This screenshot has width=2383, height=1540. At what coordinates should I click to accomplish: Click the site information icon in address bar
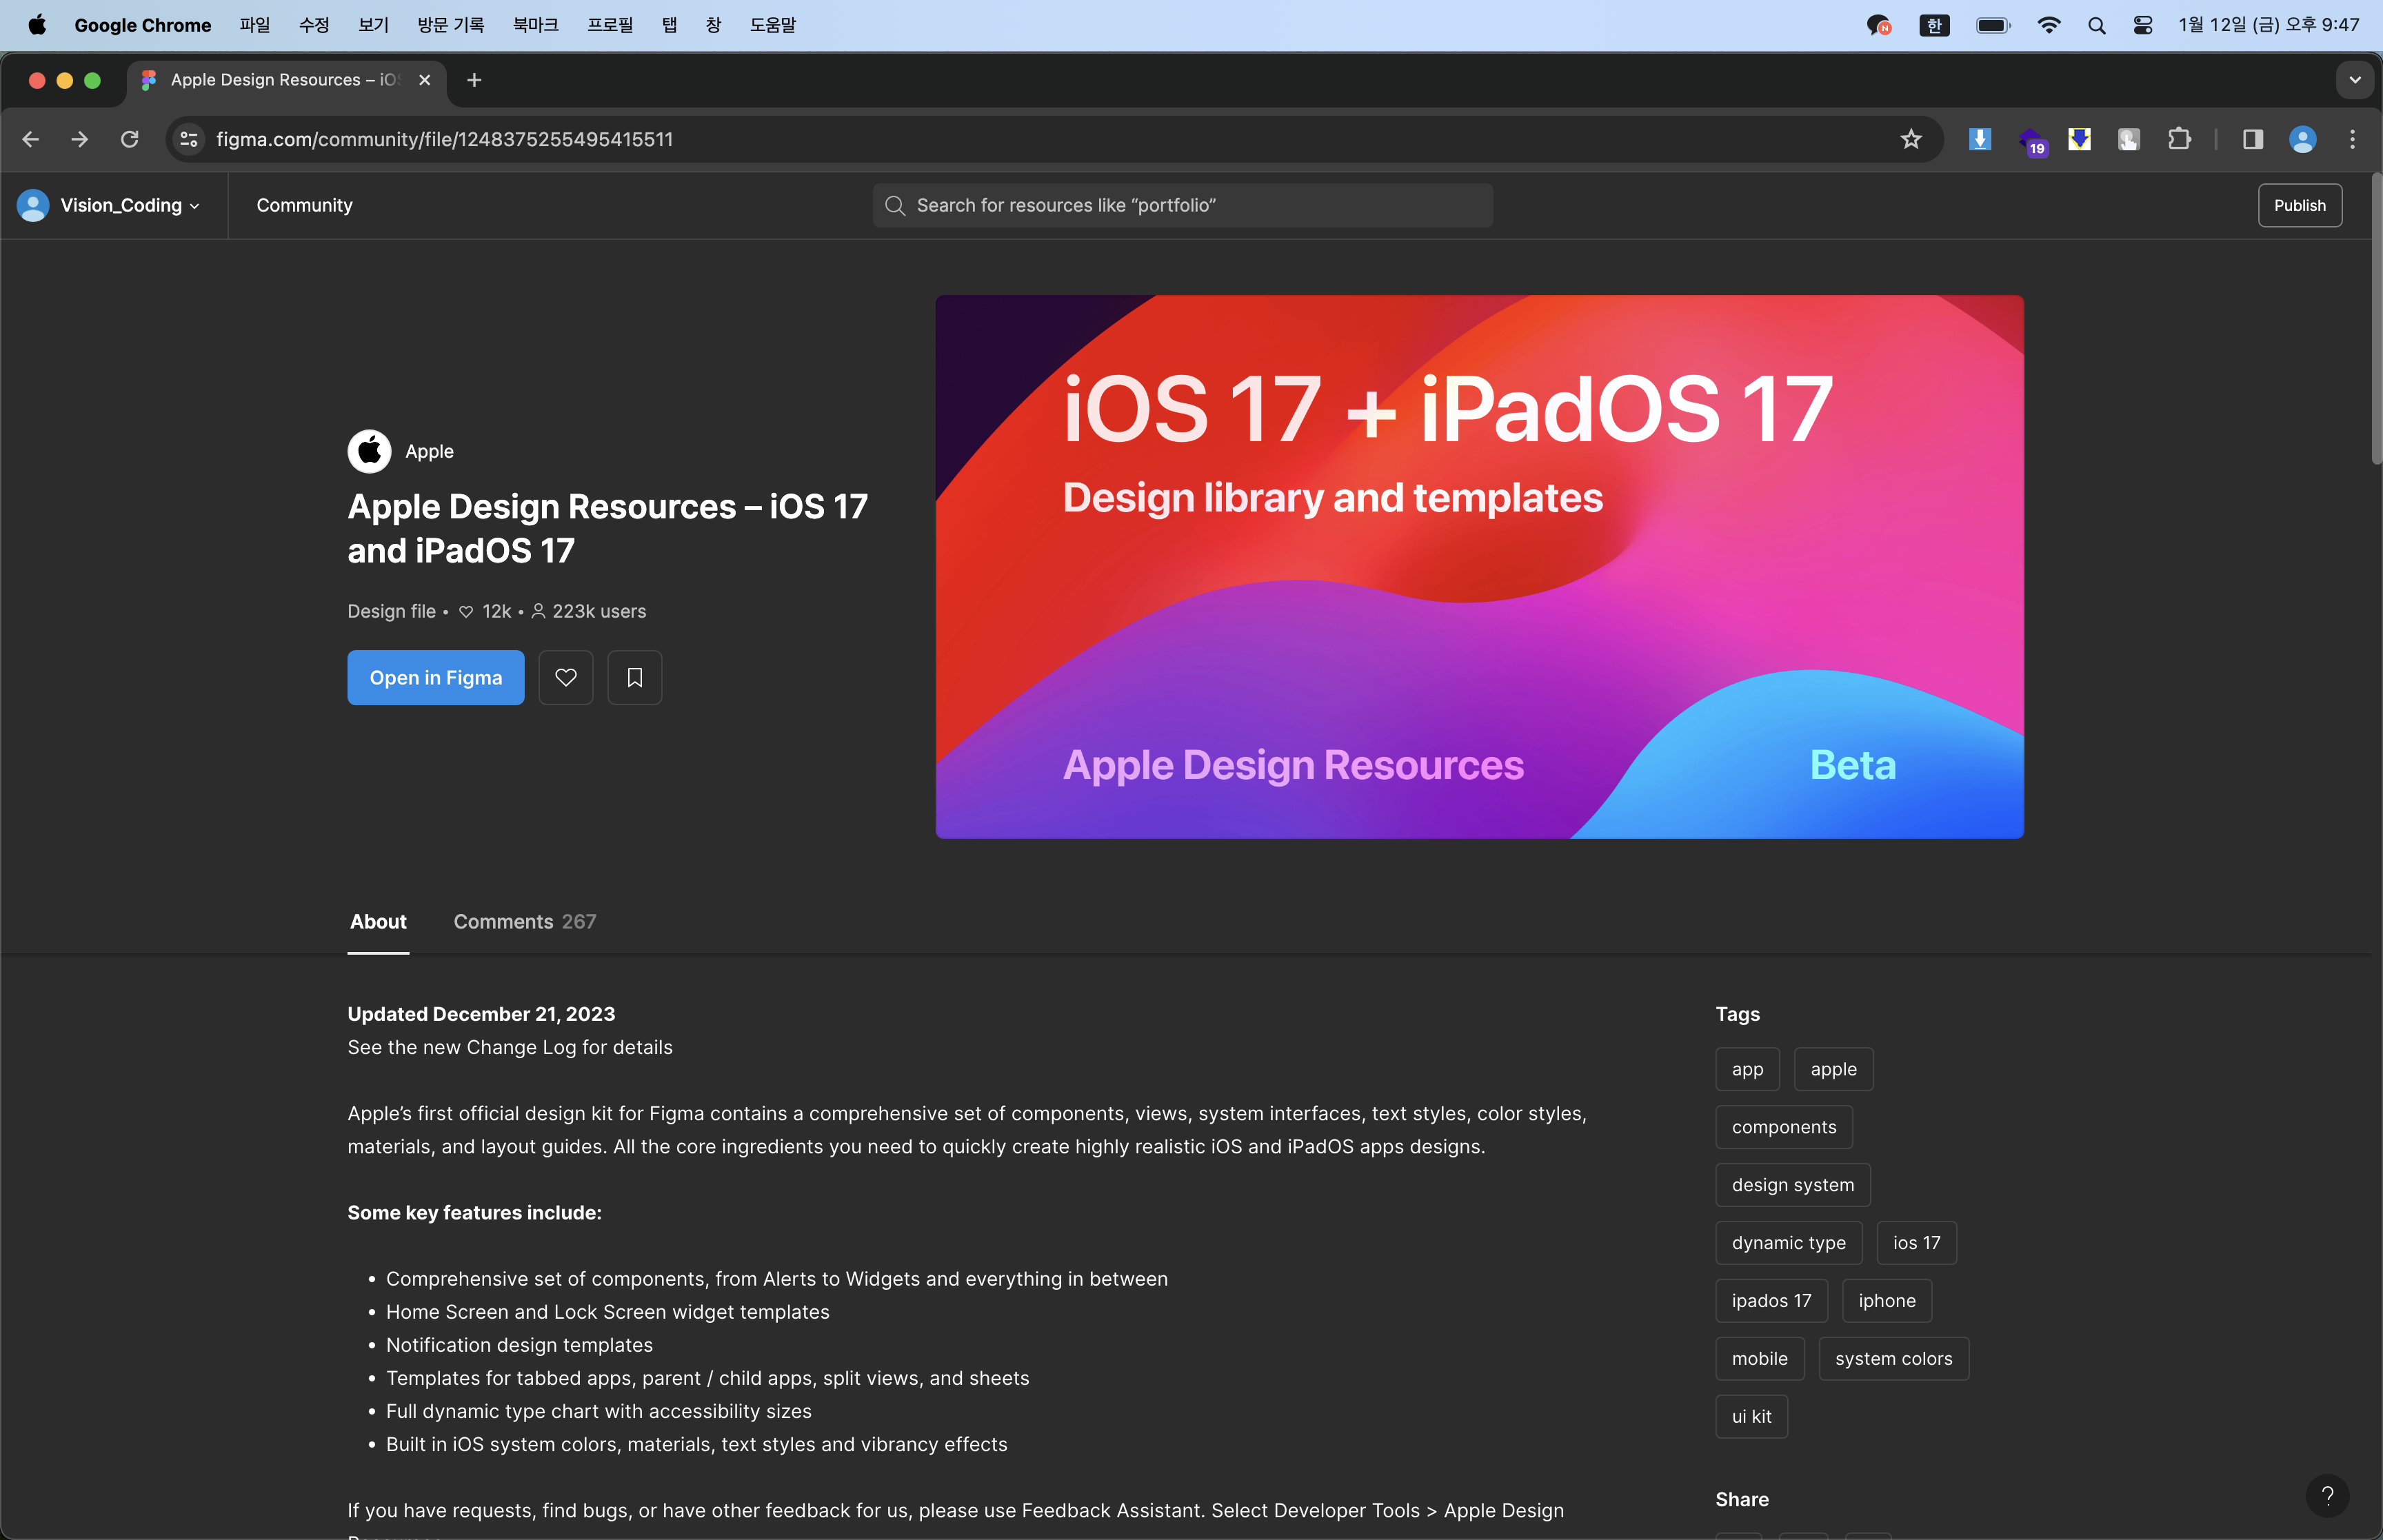tap(189, 139)
